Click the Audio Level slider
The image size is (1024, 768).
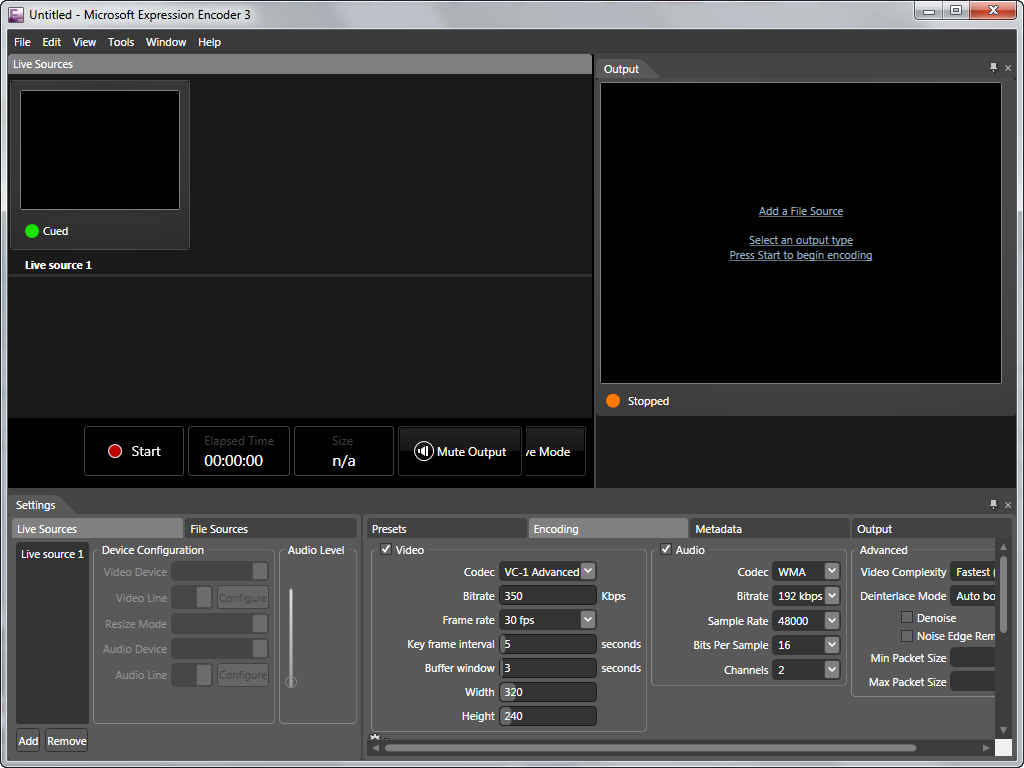pyautogui.click(x=291, y=637)
